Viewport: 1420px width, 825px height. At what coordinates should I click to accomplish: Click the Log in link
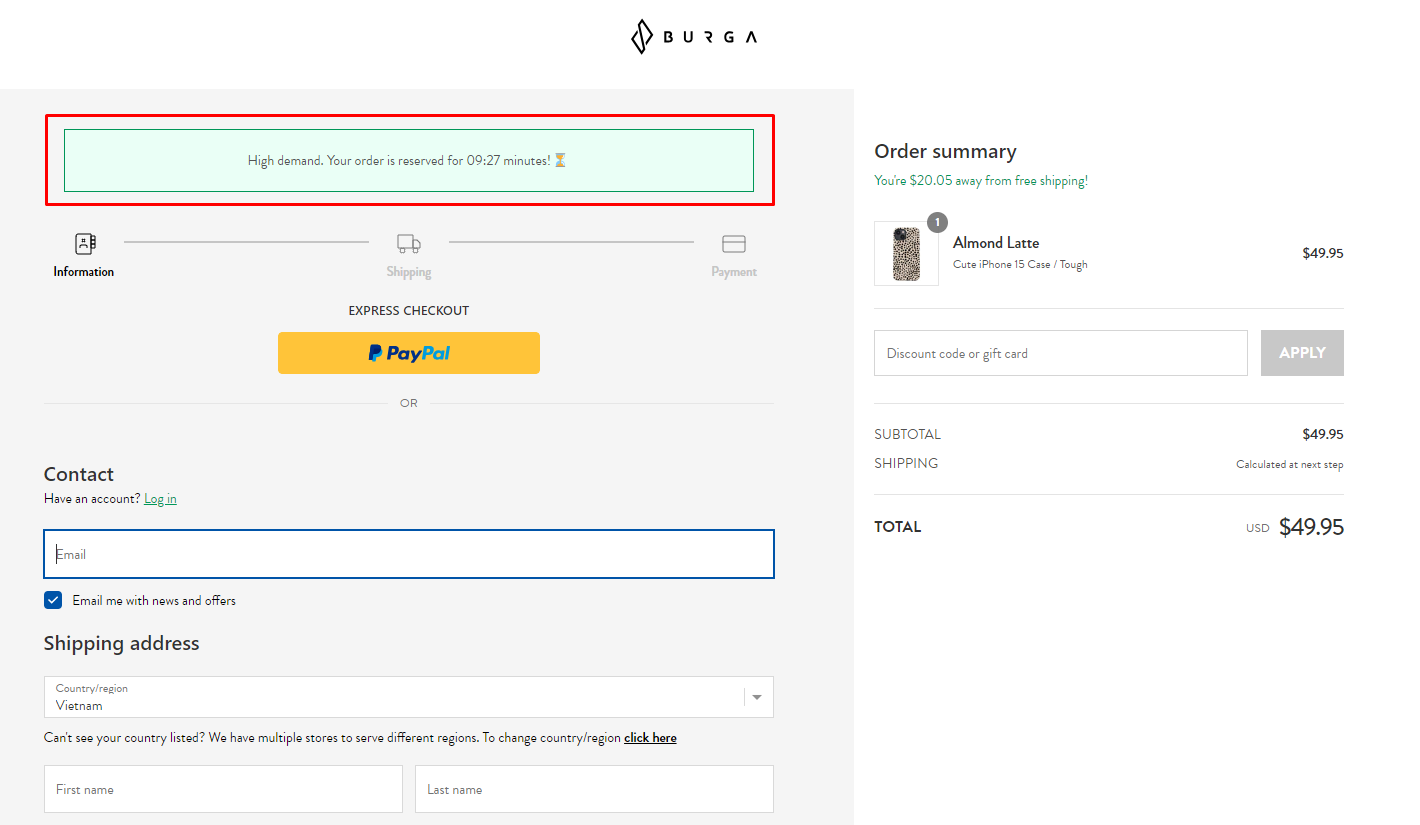[160, 499]
